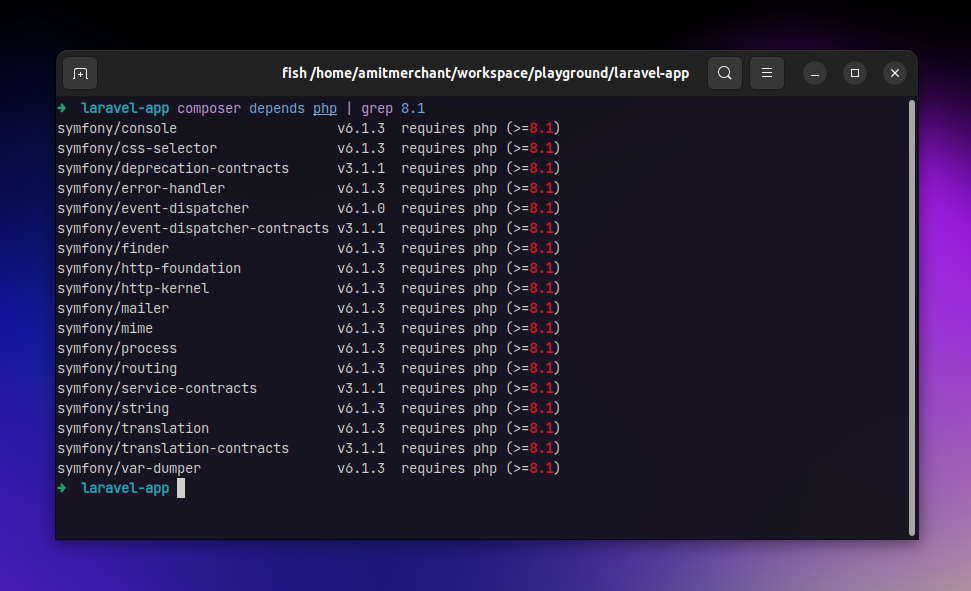The image size is (971, 591).
Task: Click version v6.1.3 of symfony/var-dumper
Action: click(361, 468)
